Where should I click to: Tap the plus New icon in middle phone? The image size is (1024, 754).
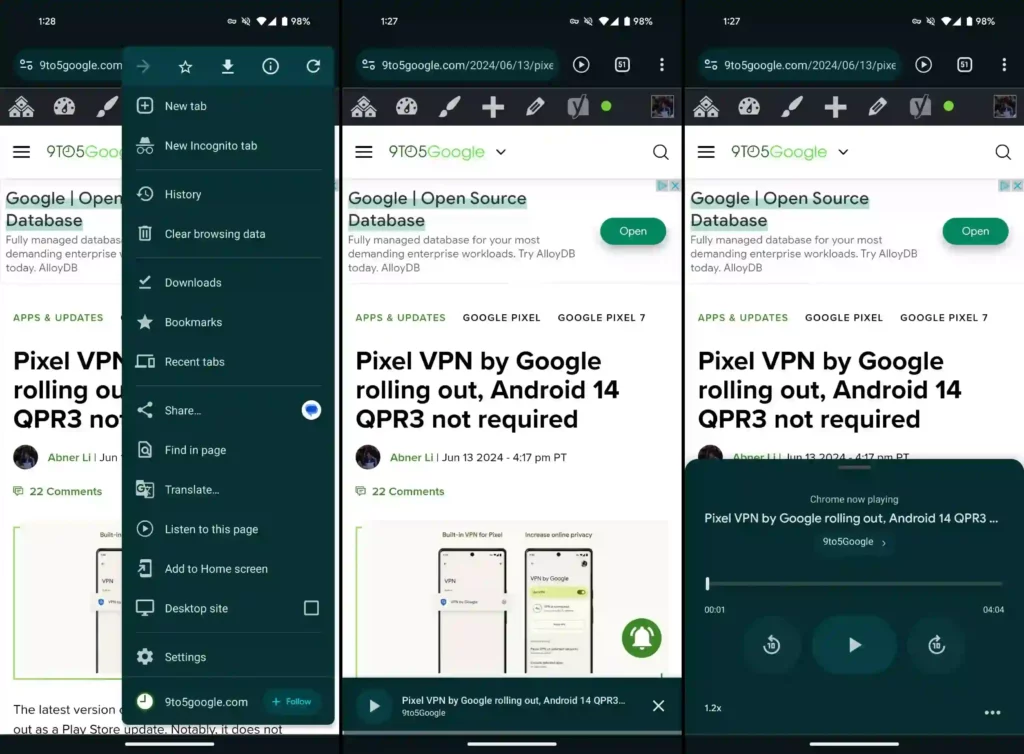point(493,106)
